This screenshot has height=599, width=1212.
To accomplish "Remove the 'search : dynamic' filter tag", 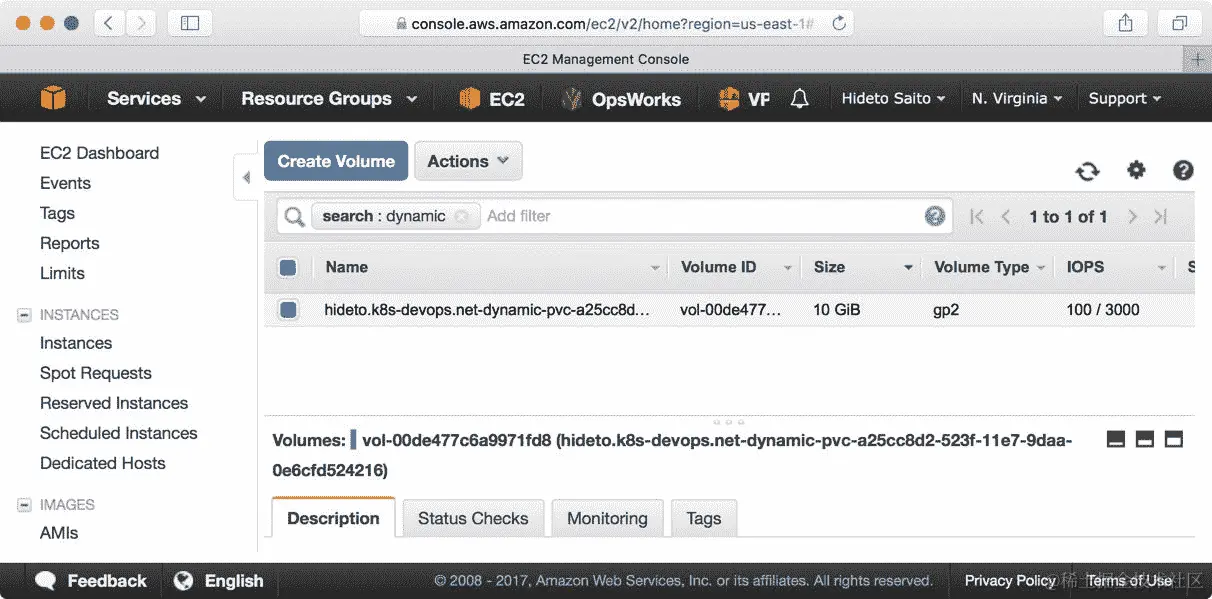I will (461, 216).
